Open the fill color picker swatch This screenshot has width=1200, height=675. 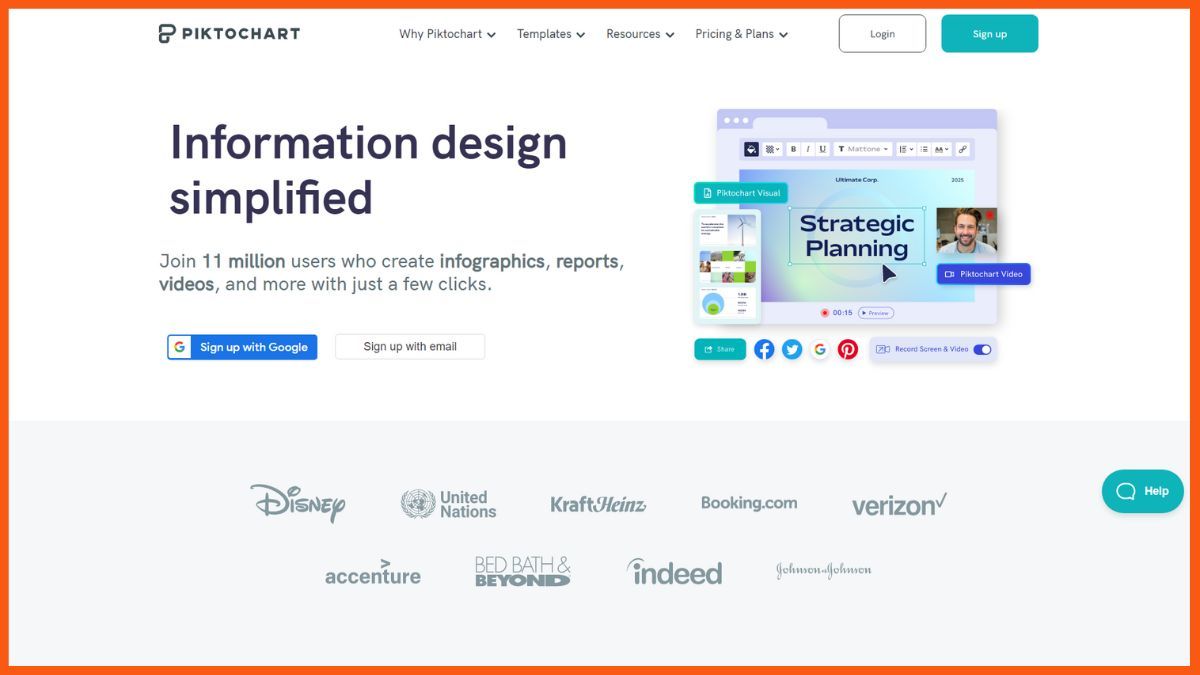750,149
